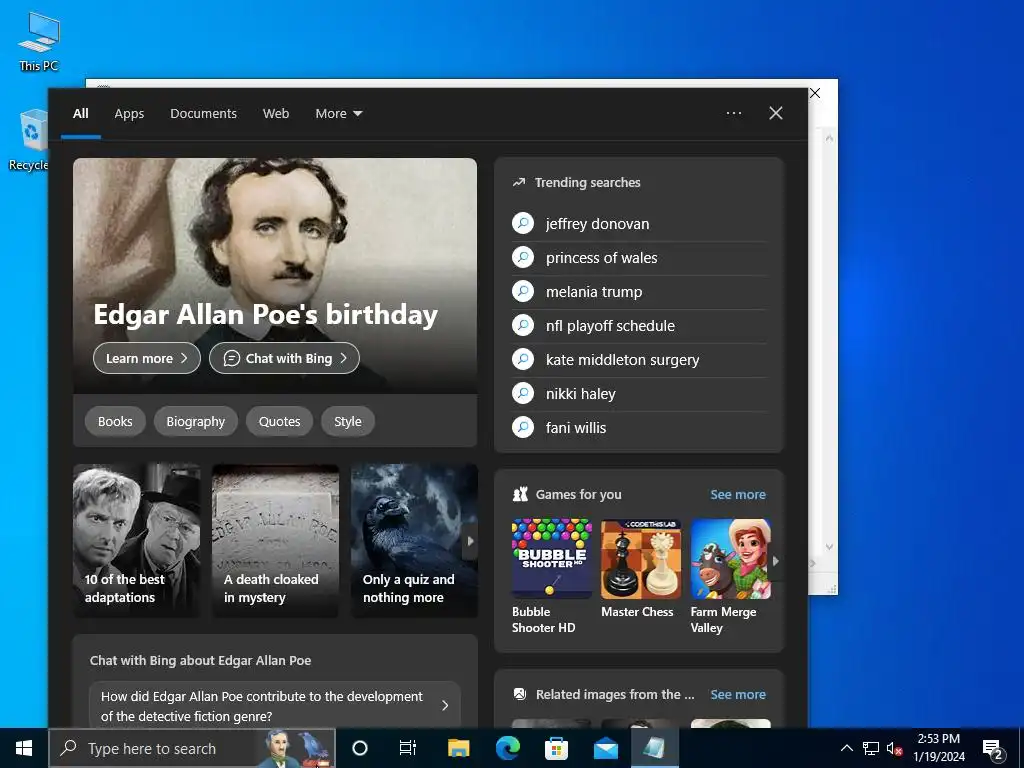Open Task View on the taskbar

(408, 748)
